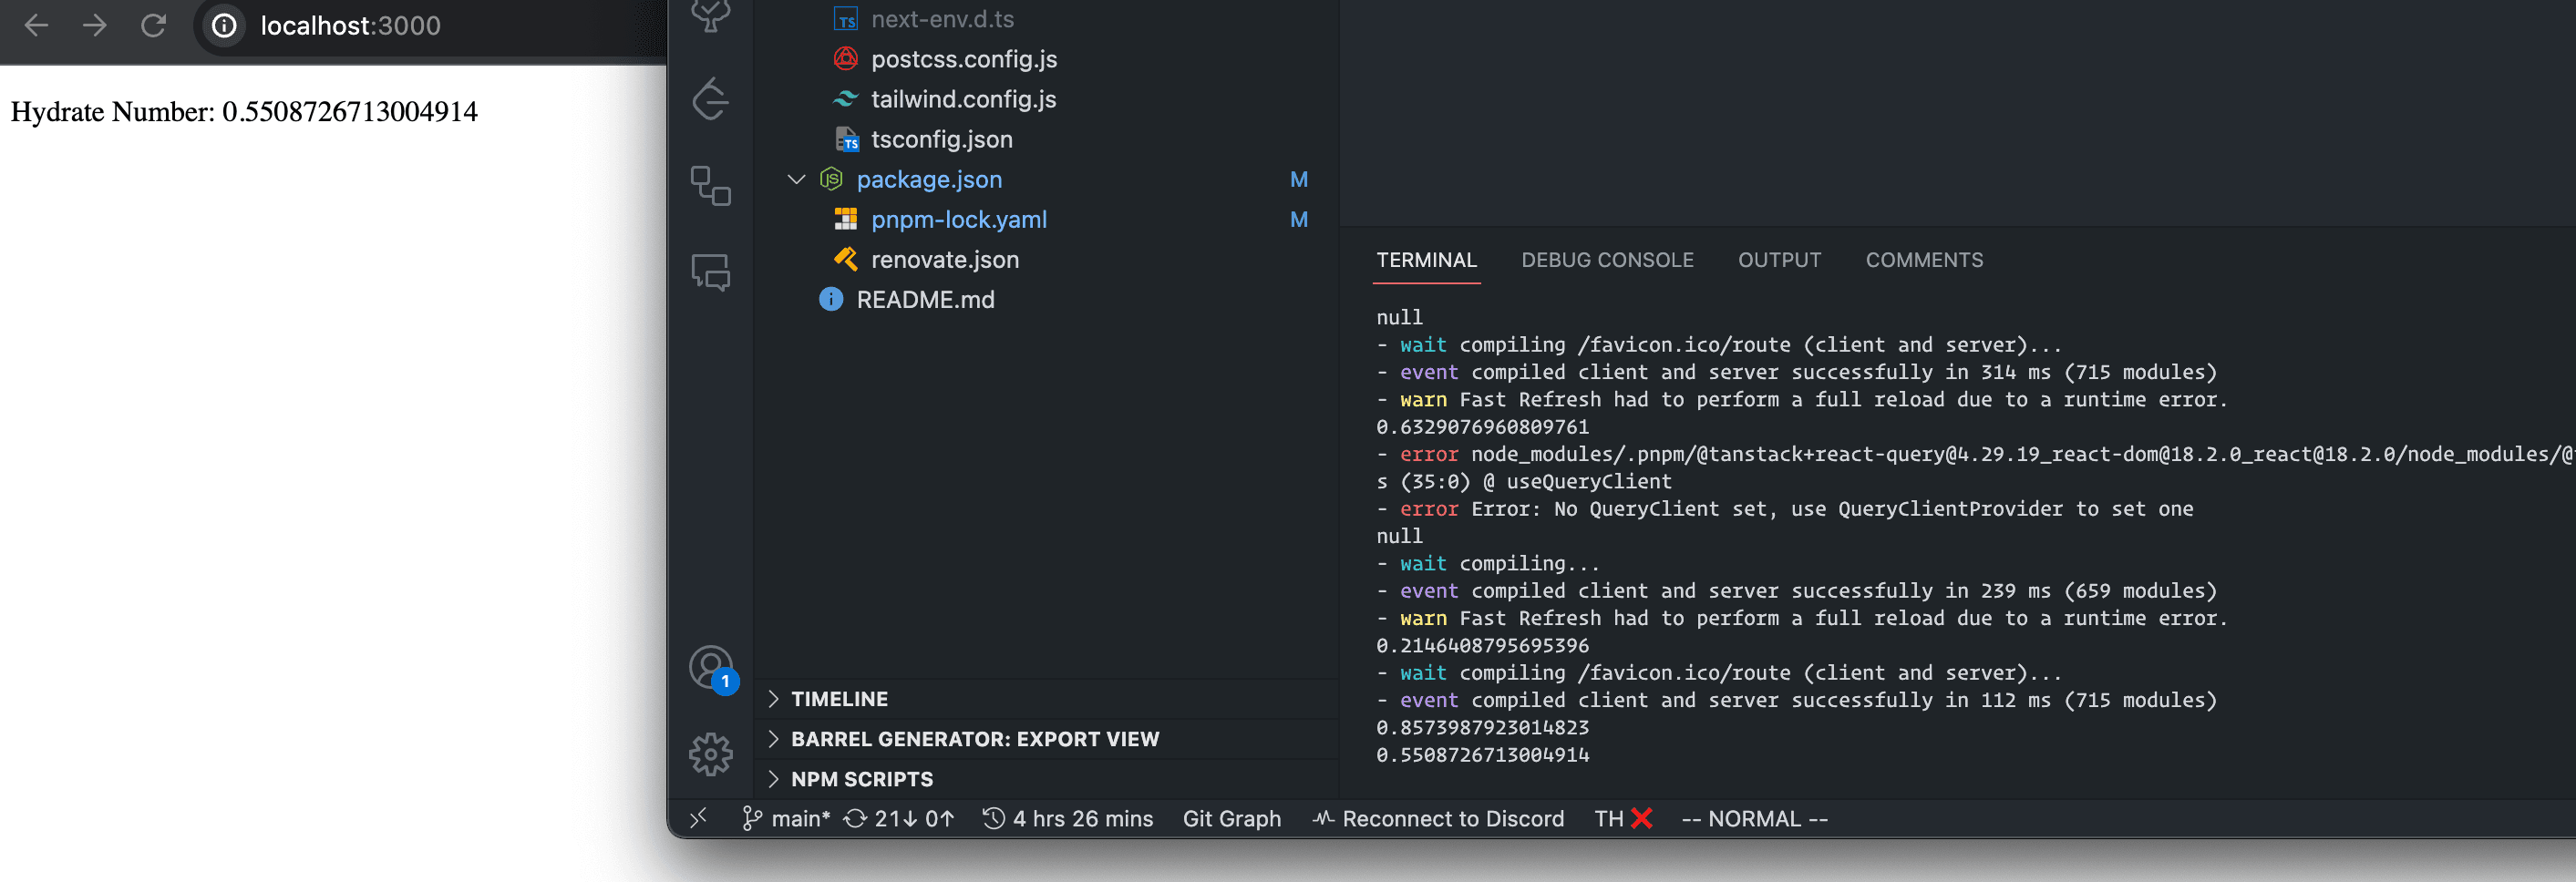This screenshot has height=882, width=2576.
Task: Reload the localhost page
Action: pos(153,25)
